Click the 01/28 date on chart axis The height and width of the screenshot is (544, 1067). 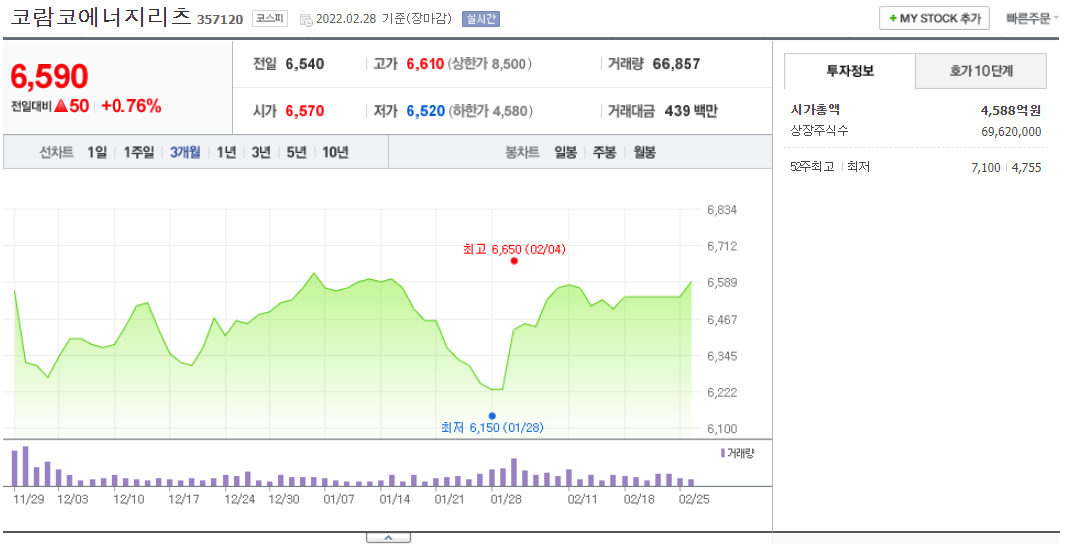tap(506, 499)
